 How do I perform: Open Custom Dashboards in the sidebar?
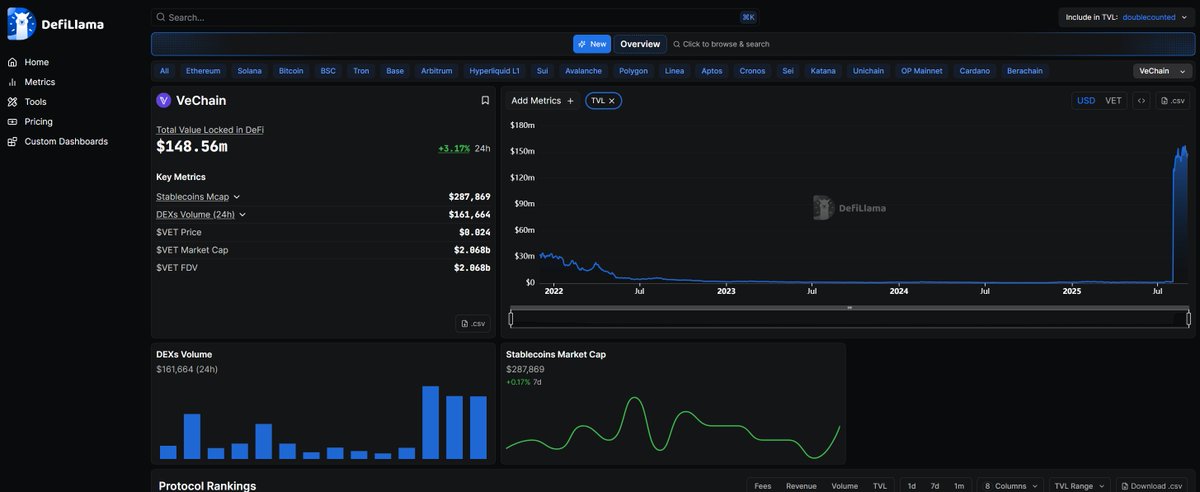click(66, 142)
